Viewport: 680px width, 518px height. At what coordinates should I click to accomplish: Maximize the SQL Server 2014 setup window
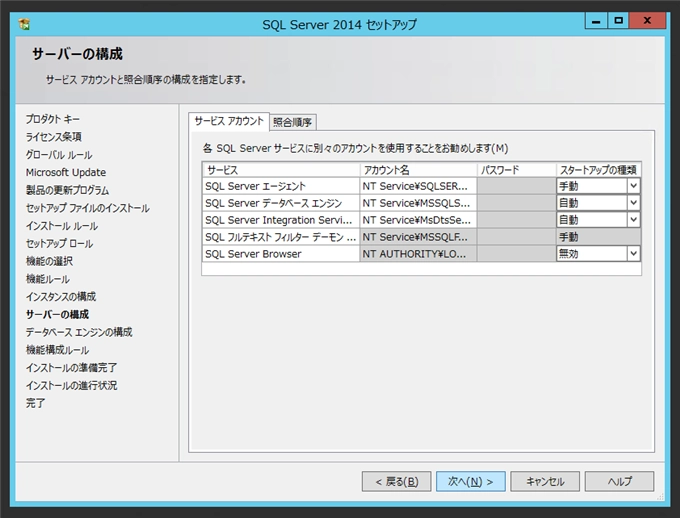click(x=618, y=21)
